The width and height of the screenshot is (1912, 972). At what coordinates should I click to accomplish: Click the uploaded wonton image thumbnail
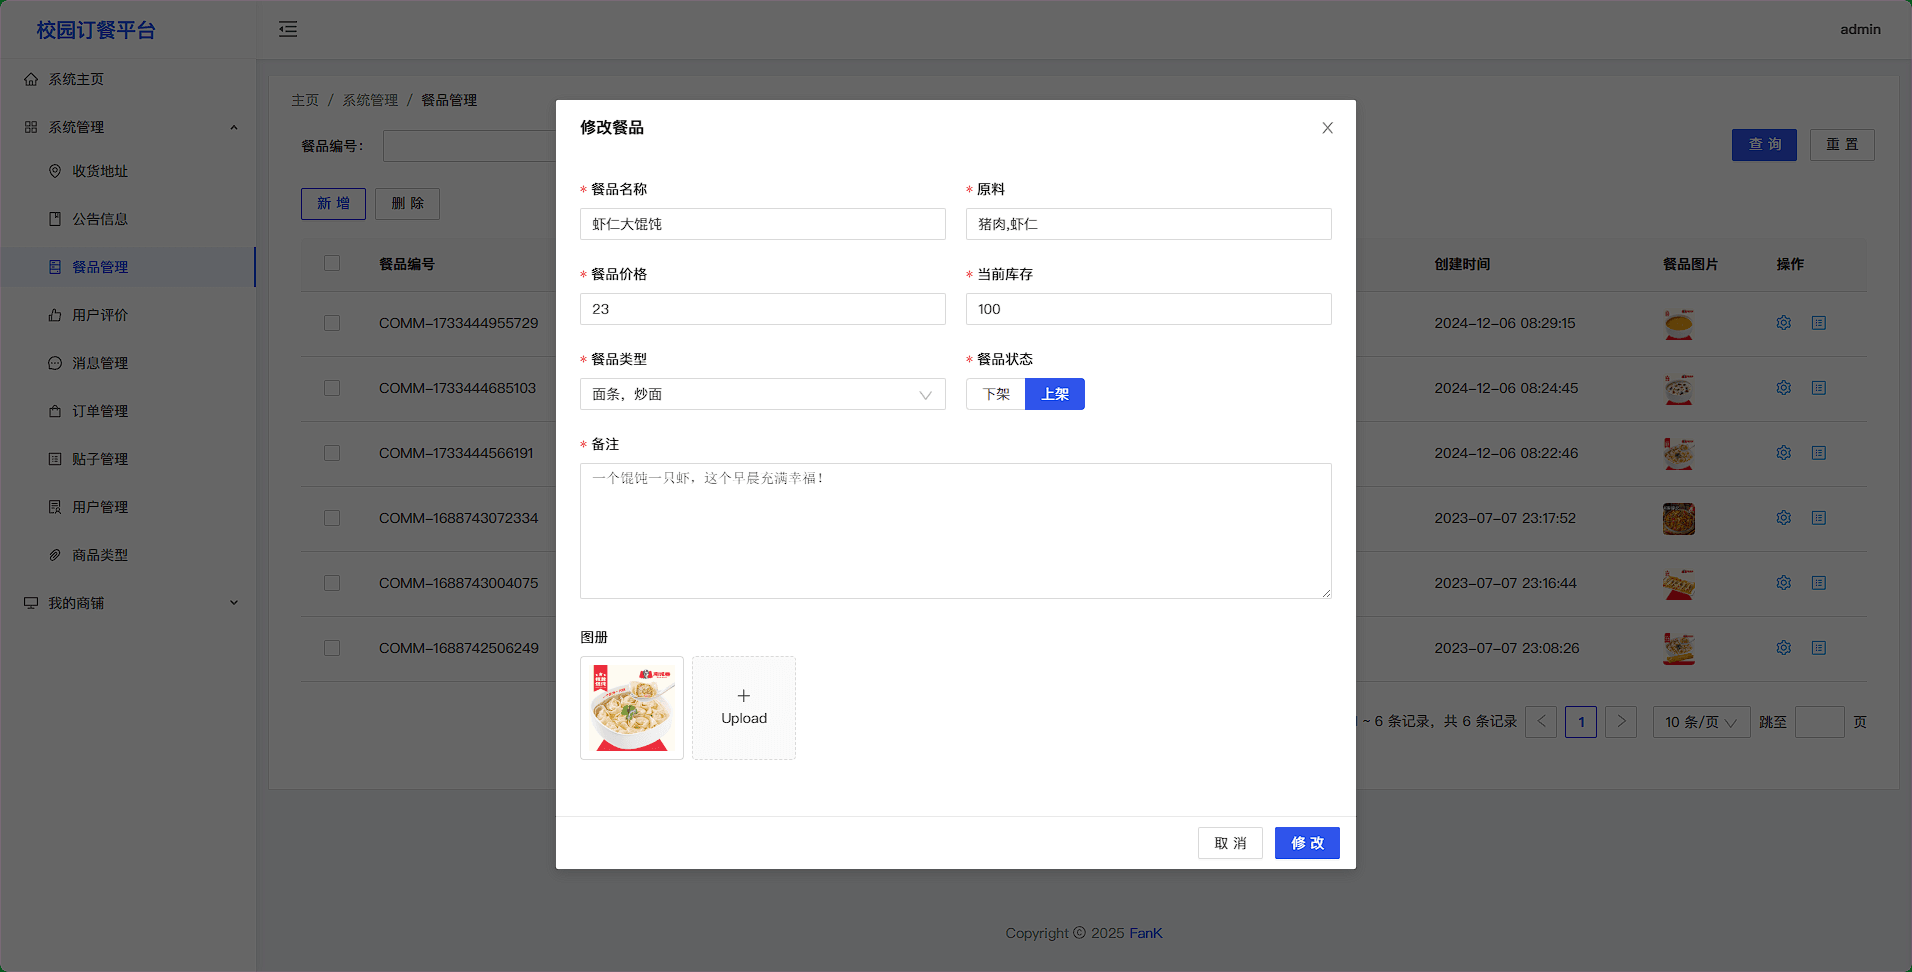pyautogui.click(x=632, y=708)
